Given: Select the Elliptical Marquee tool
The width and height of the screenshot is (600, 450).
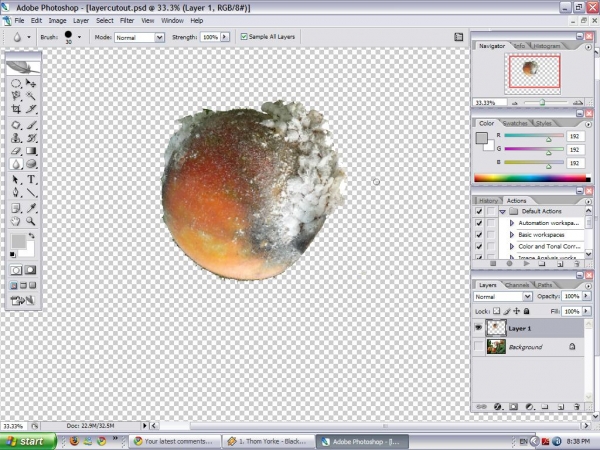Looking at the screenshot, I should coord(16,83).
